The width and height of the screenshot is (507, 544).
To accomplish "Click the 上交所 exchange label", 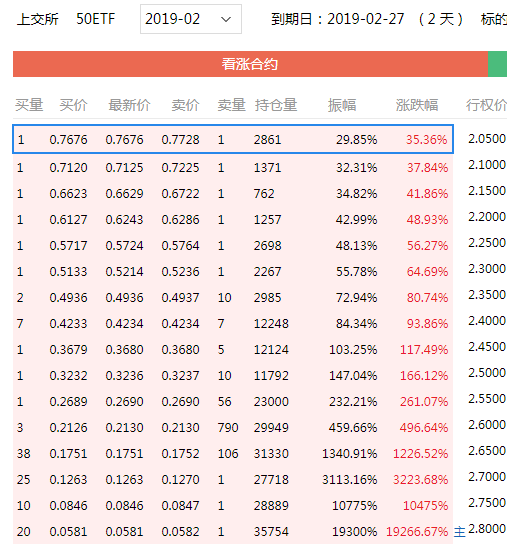I will [37, 19].
